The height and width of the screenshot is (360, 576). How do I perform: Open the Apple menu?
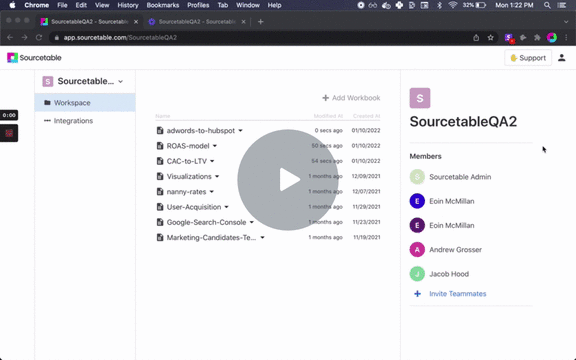12,5
